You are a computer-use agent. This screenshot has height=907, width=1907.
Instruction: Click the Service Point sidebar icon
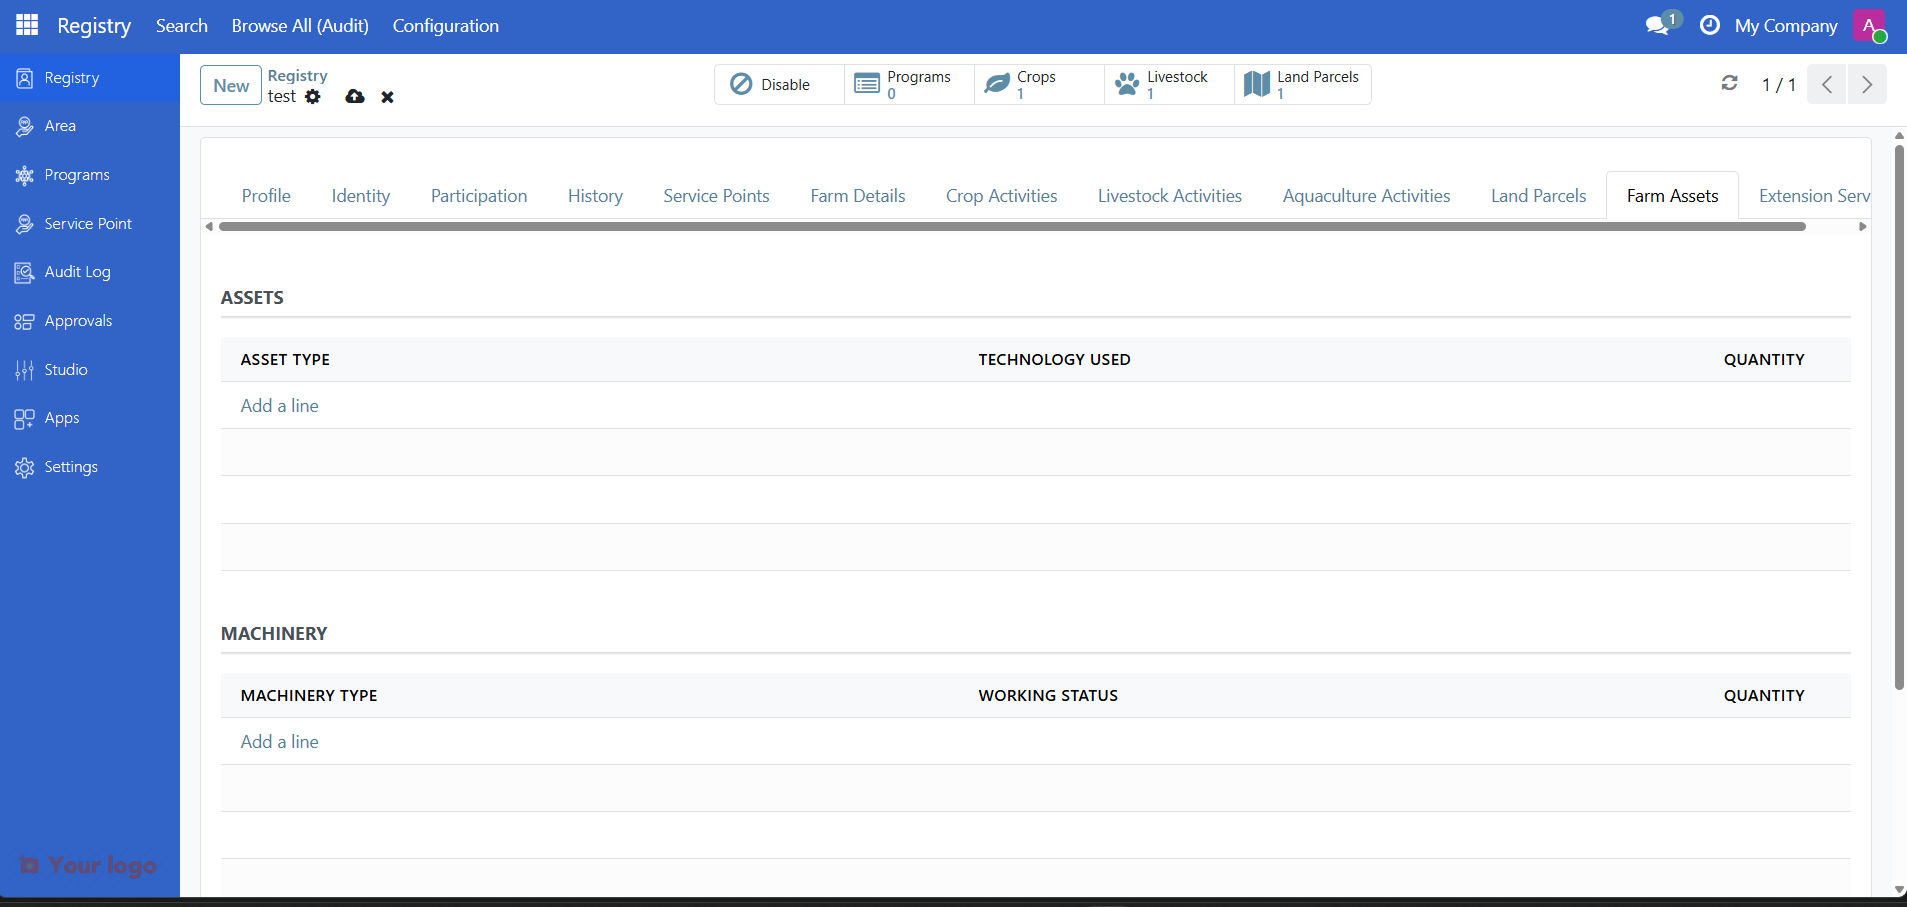25,224
